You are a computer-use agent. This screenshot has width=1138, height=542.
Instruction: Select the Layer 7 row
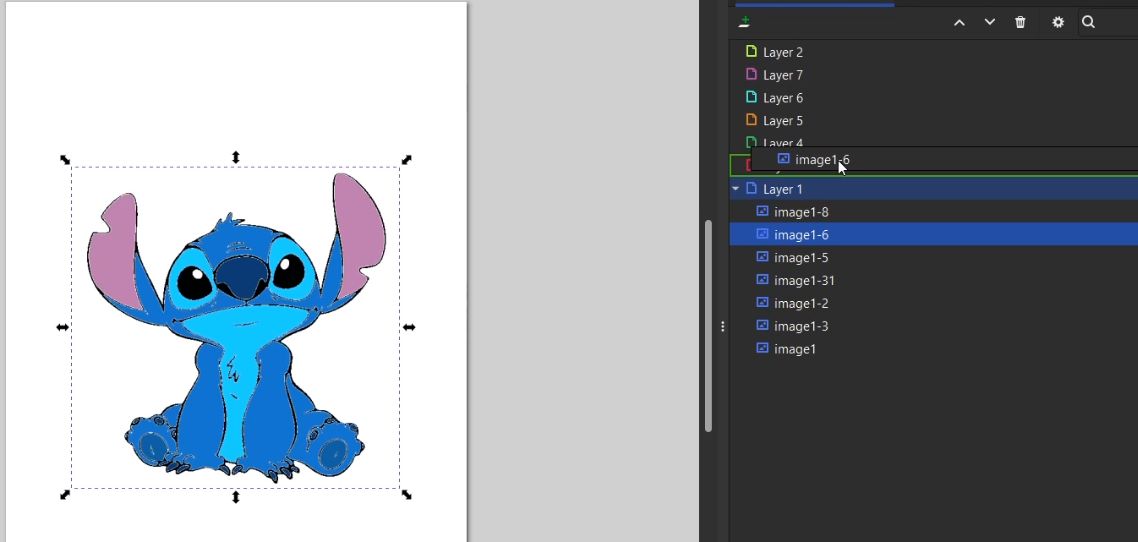coord(933,75)
